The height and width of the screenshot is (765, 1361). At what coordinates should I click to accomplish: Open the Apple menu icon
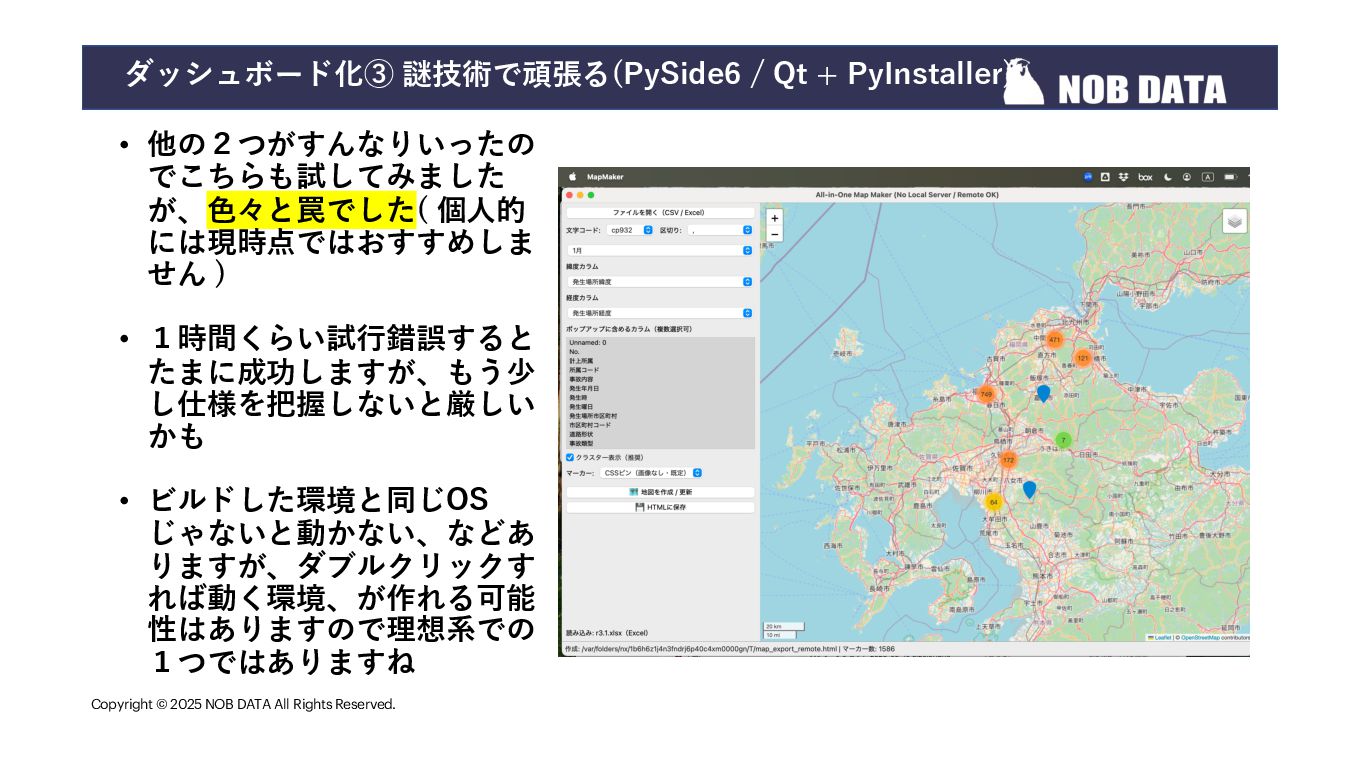point(573,177)
